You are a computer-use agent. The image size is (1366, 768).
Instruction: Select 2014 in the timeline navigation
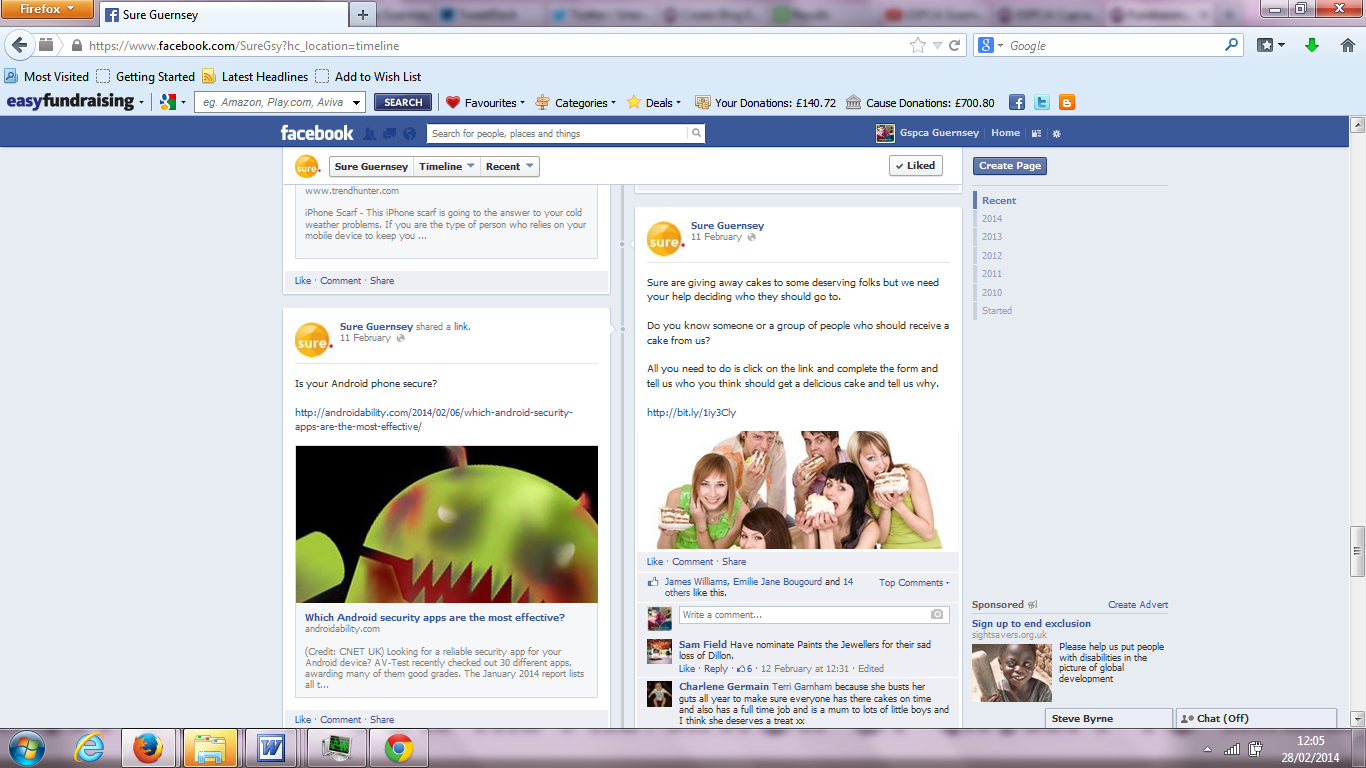tap(992, 219)
